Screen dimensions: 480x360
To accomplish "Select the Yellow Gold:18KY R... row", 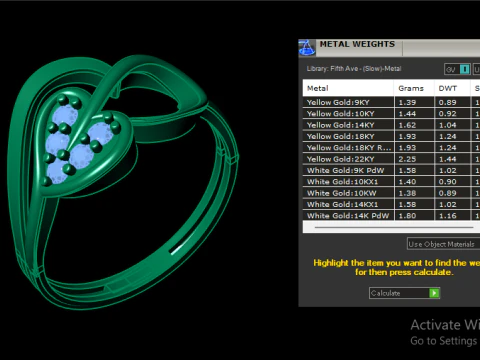I will click(391, 148).
